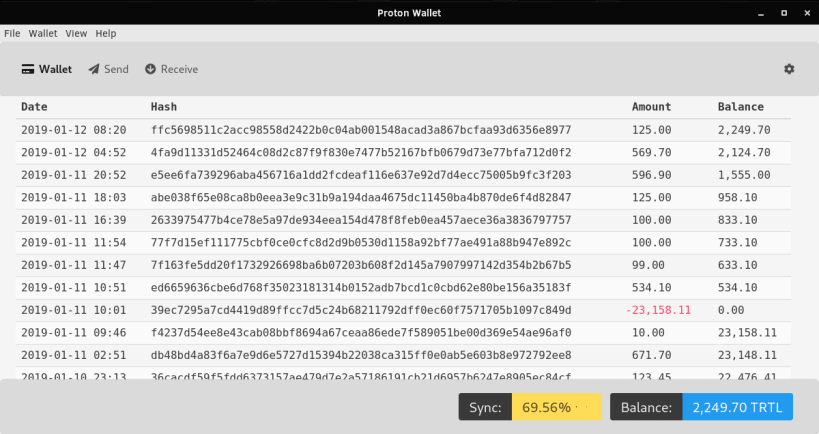Screen dimensions: 819x434
Task: Click the date 2019-01-11 20:52
Action: click(74, 175)
